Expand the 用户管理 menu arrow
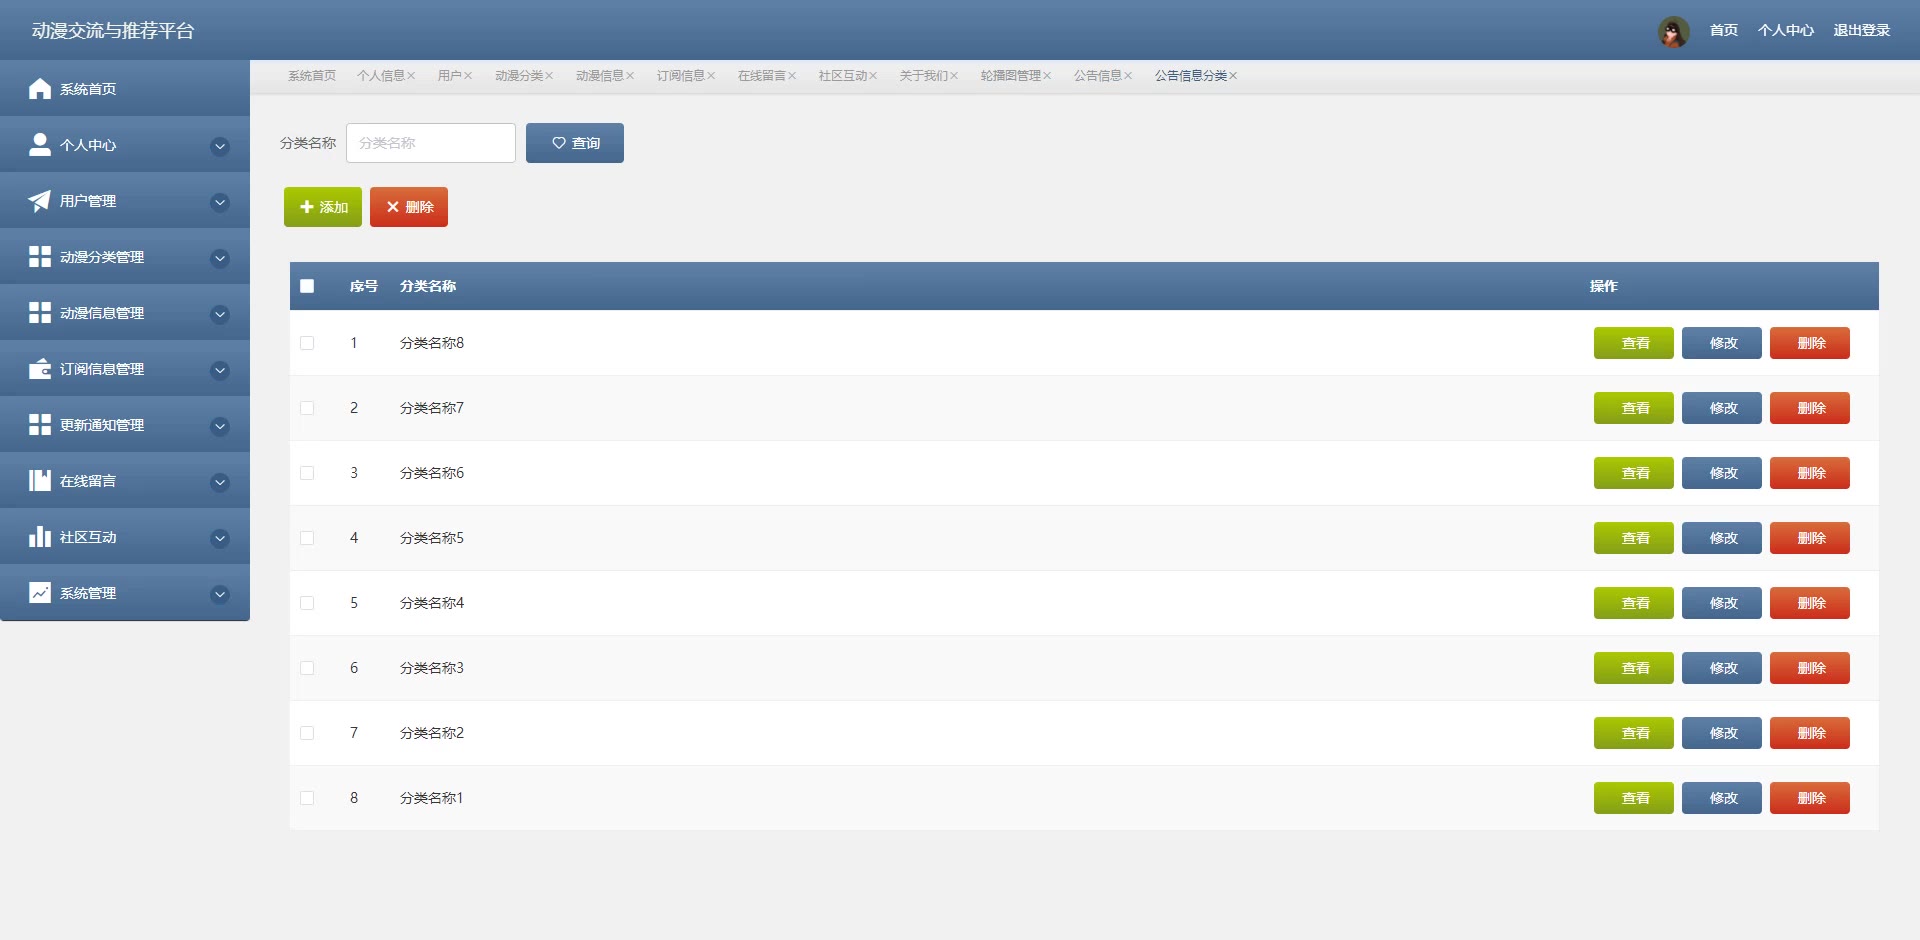 click(220, 203)
